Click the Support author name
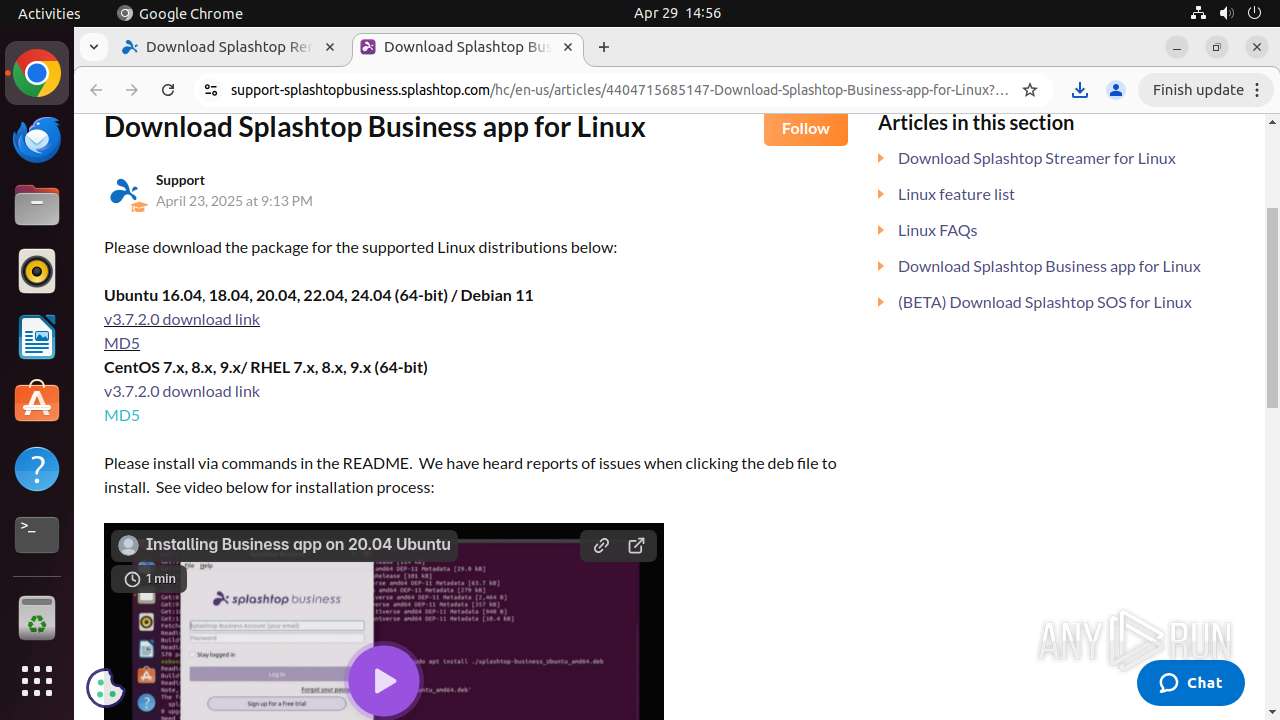This screenshot has width=1280, height=720. 180,180
